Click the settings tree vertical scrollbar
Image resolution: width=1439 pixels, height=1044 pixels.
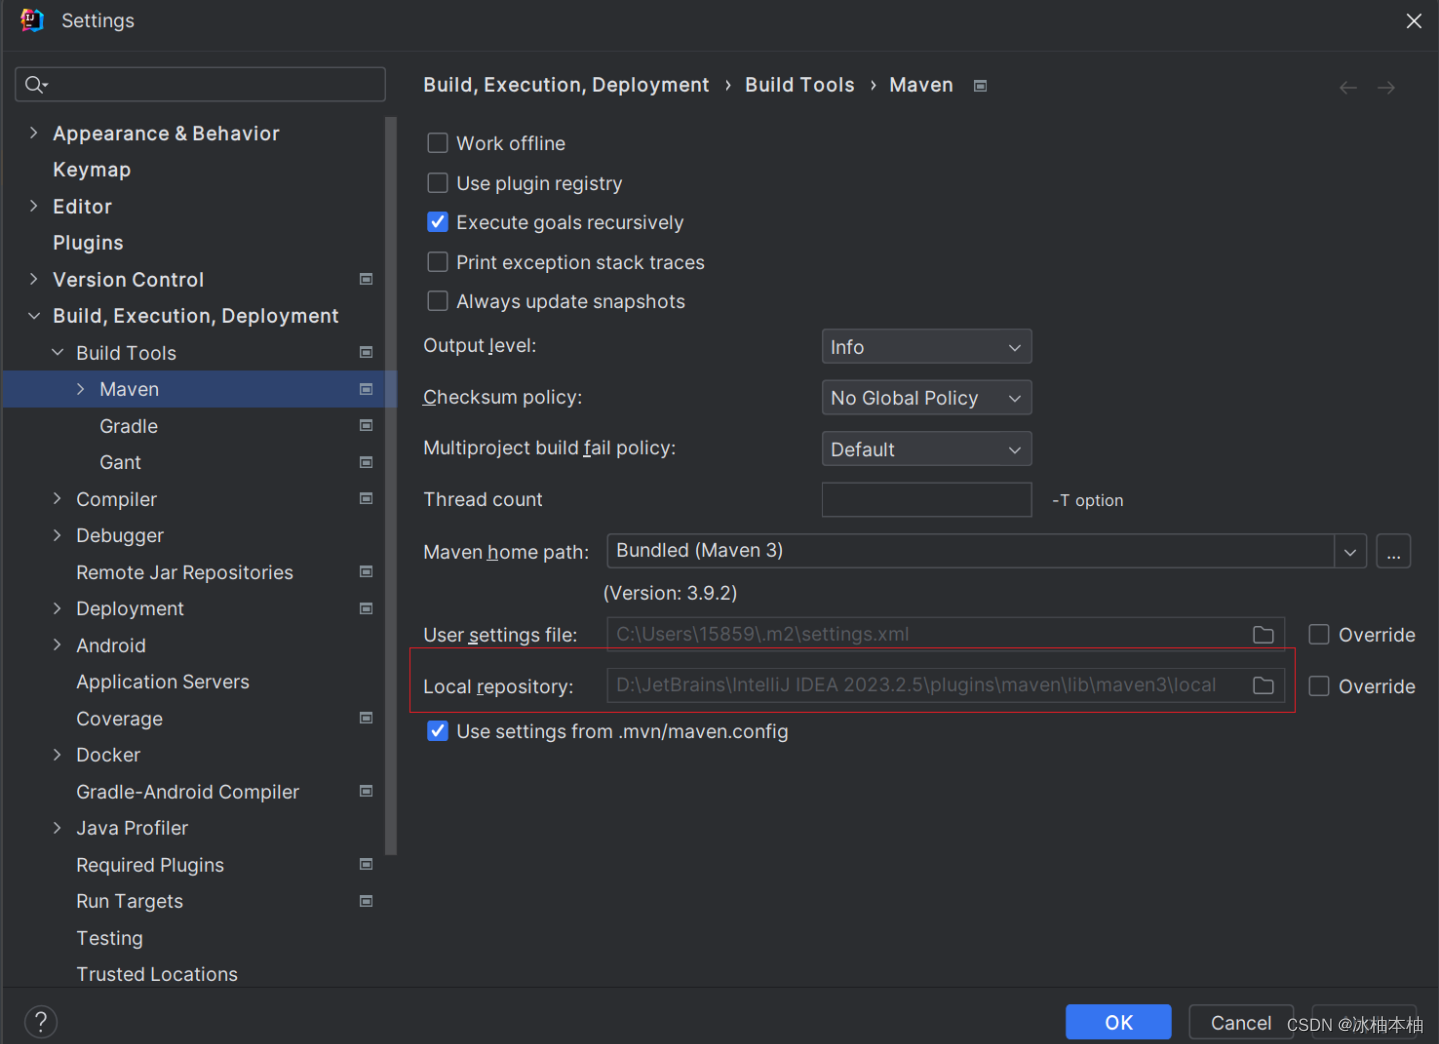pyautogui.click(x=391, y=486)
